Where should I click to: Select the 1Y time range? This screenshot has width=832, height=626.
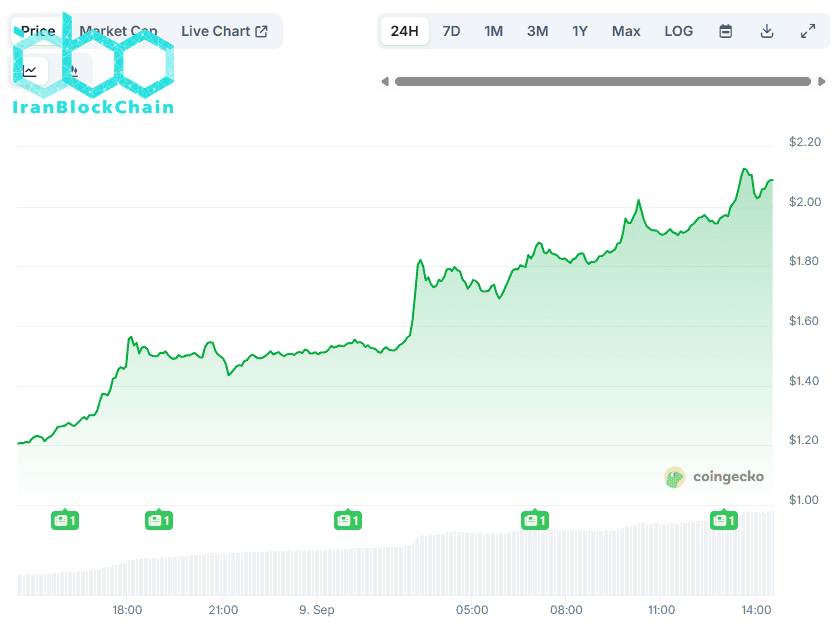tap(580, 31)
